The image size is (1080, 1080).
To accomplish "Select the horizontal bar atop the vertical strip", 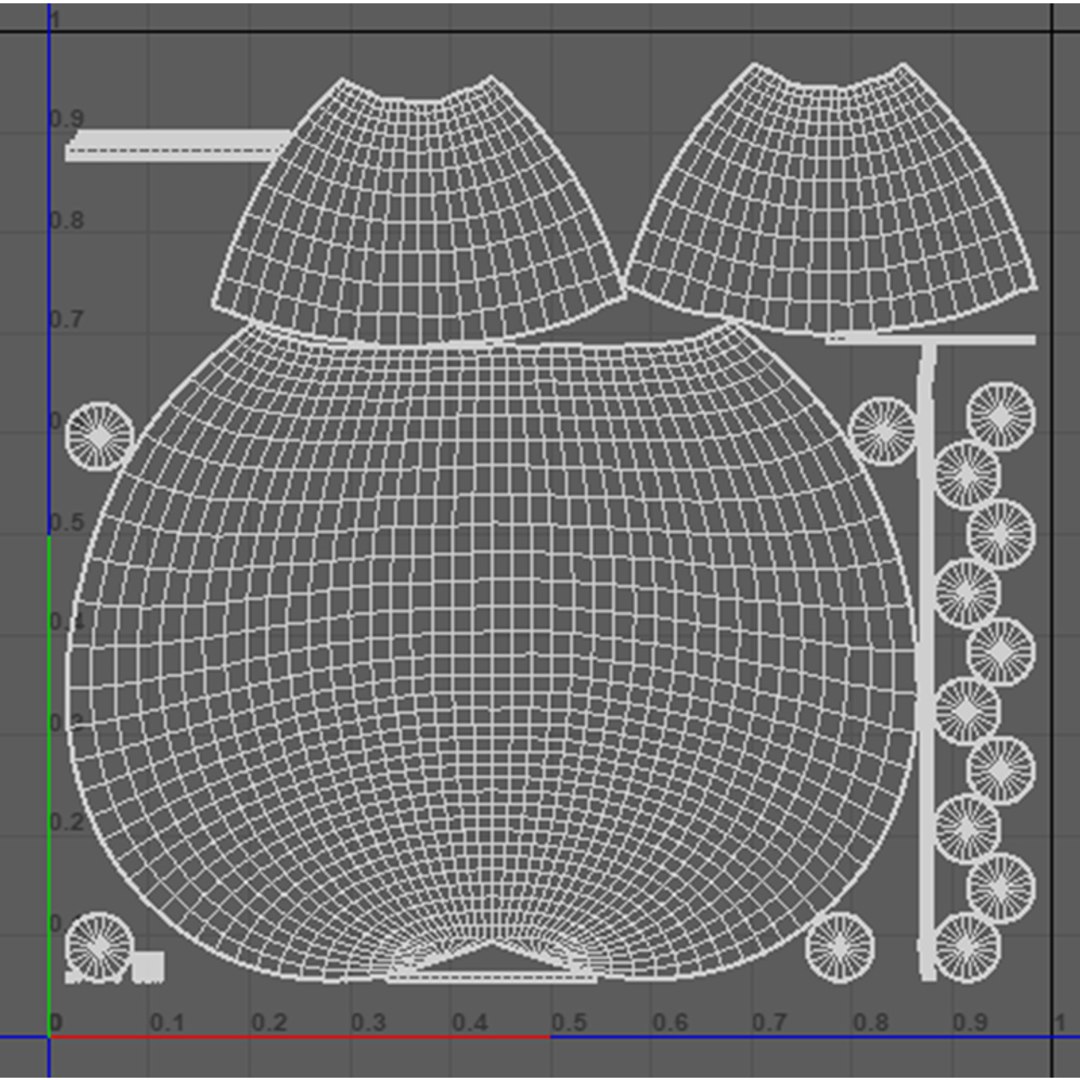I will pyautogui.click(x=931, y=340).
